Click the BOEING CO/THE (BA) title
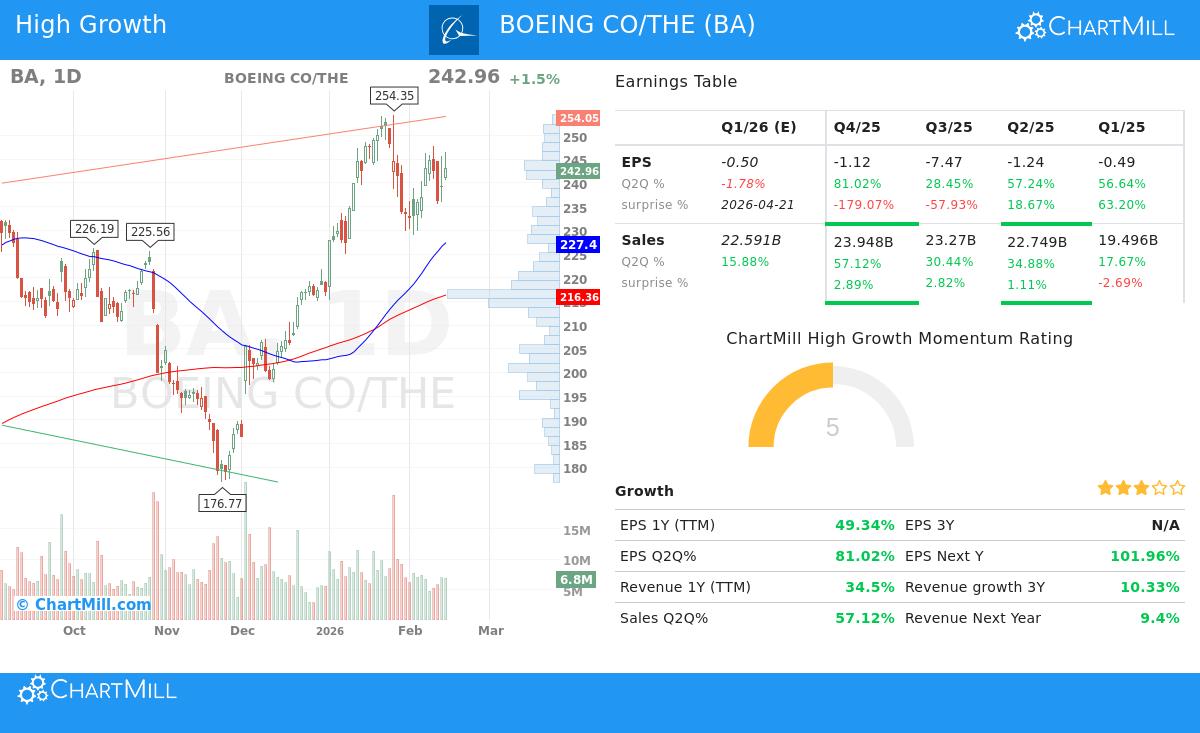1200x733 pixels. click(628, 23)
